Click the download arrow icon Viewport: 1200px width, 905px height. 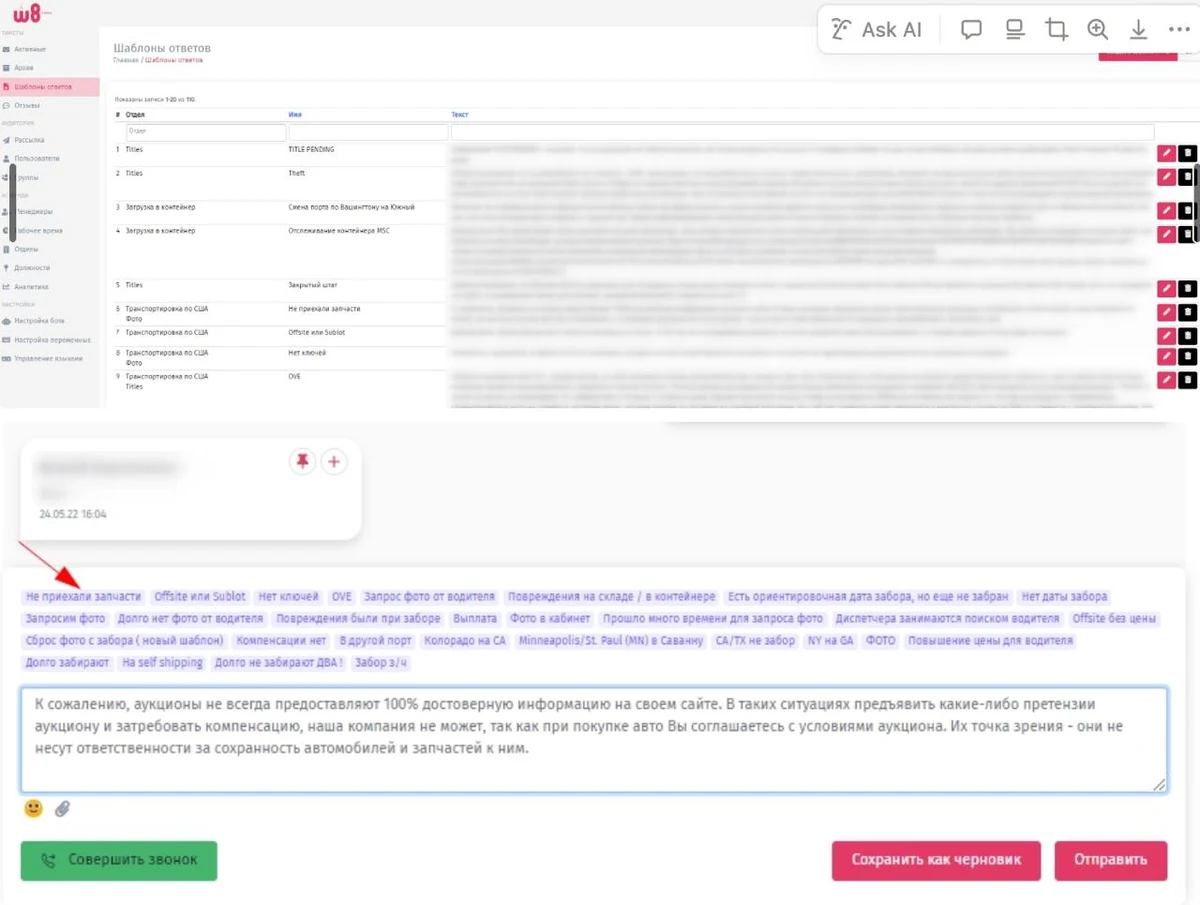pyautogui.click(x=1138, y=30)
